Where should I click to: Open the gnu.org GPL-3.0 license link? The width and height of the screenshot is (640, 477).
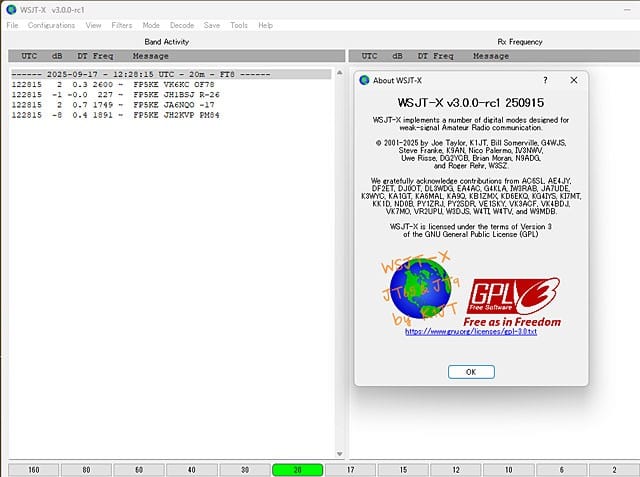coord(471,332)
